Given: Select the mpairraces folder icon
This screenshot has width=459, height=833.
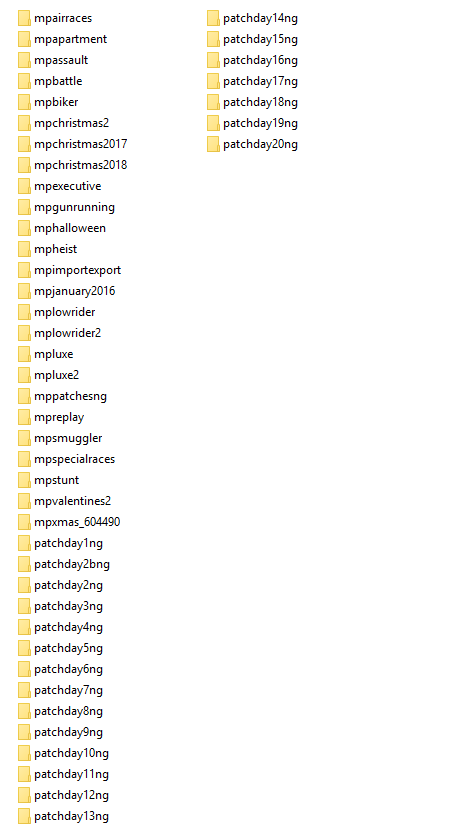Looking at the screenshot, I should click(24, 18).
